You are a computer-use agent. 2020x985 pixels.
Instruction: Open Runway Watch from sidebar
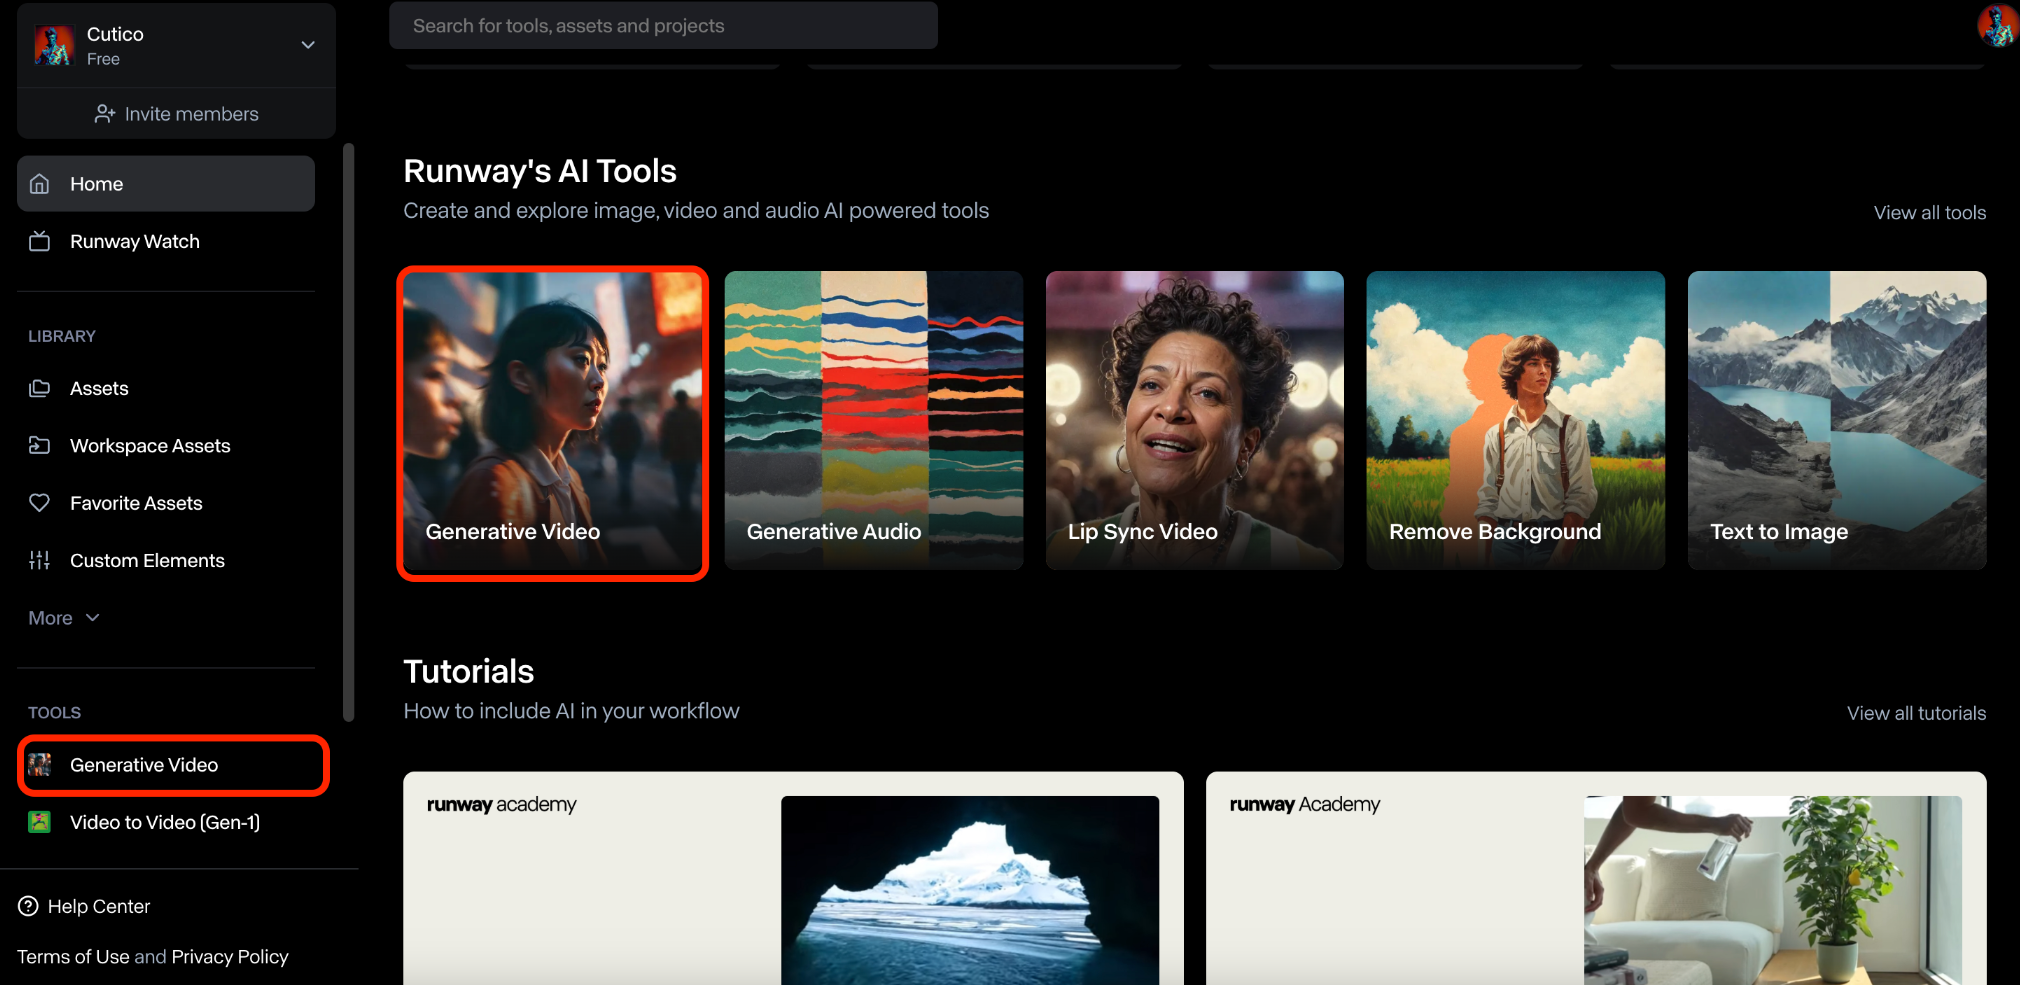tap(166, 241)
